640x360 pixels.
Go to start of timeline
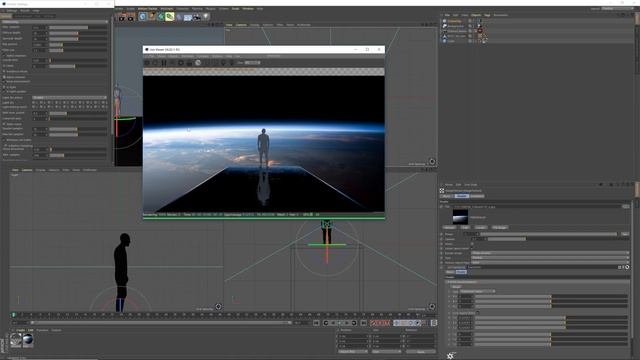(x=316, y=323)
